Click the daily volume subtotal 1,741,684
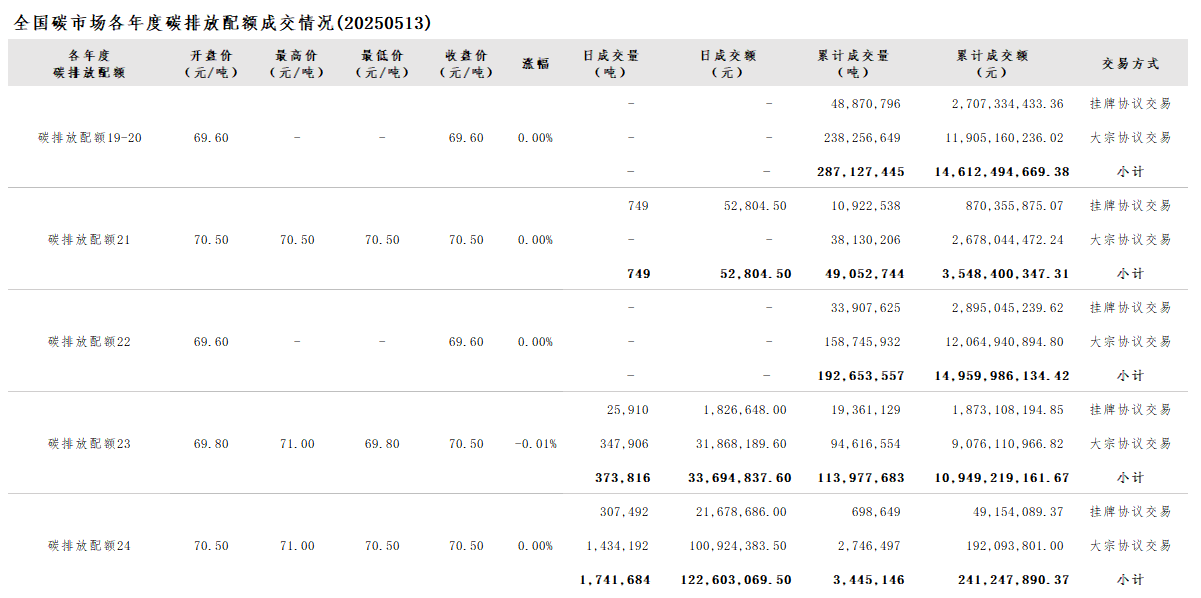Viewport: 1201px width, 598px height. [615, 580]
